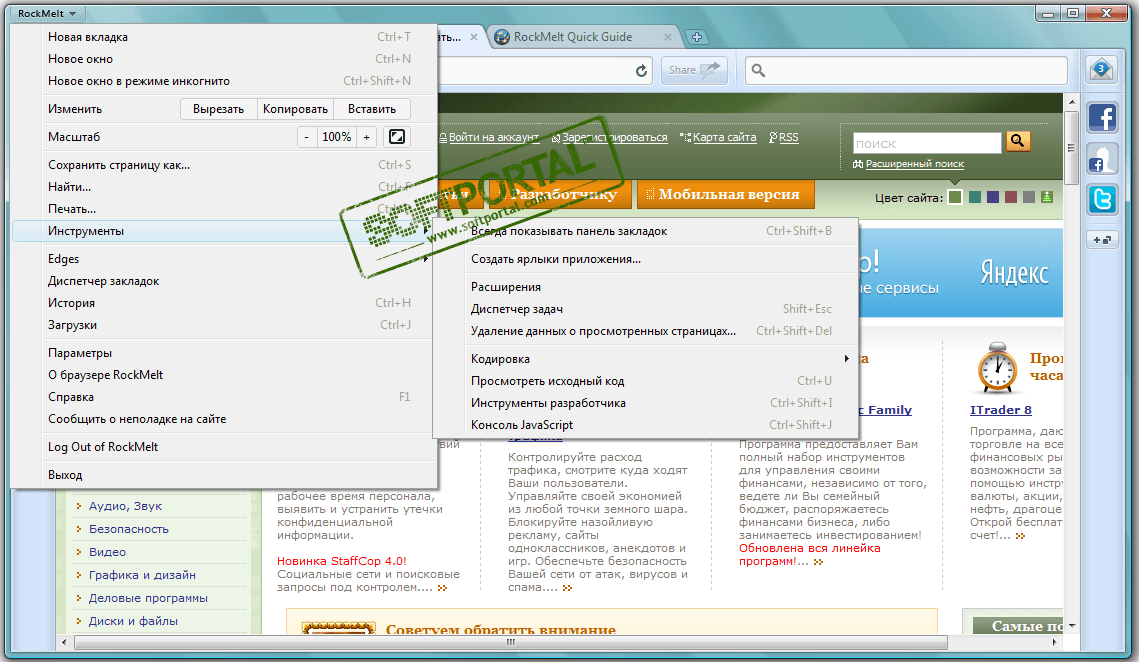Screen dimensions: 1139x662
Task: Toggle fullscreen mode icon in menu
Action: click(x=397, y=137)
